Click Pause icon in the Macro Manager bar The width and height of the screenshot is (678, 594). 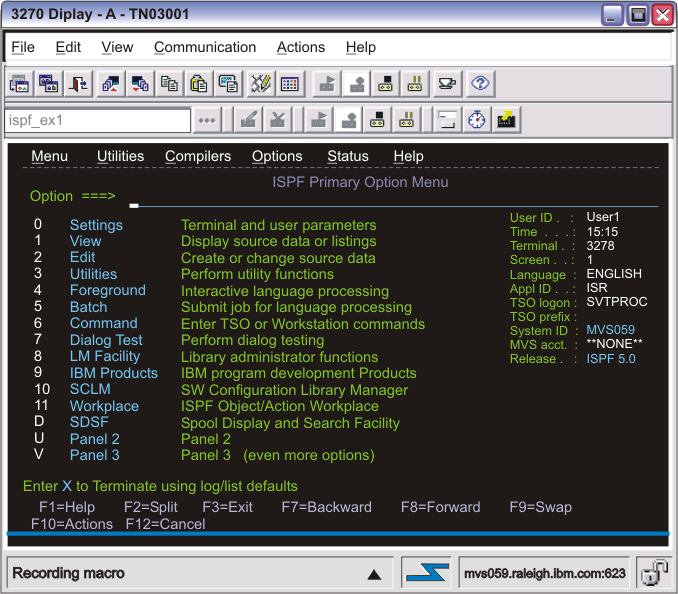pyautogui.click(x=406, y=120)
